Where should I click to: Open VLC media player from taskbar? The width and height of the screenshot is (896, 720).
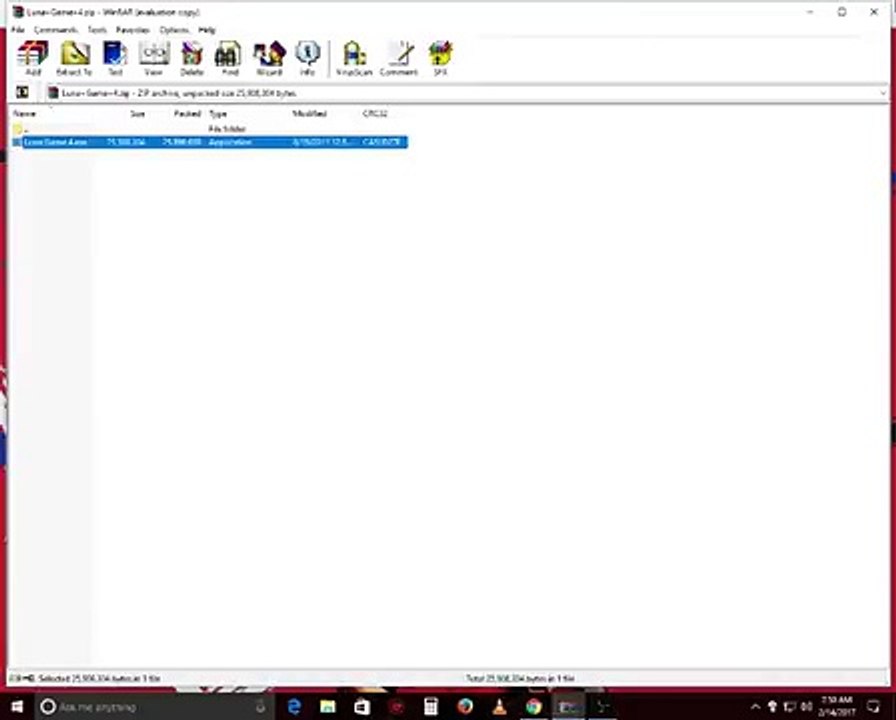point(499,707)
